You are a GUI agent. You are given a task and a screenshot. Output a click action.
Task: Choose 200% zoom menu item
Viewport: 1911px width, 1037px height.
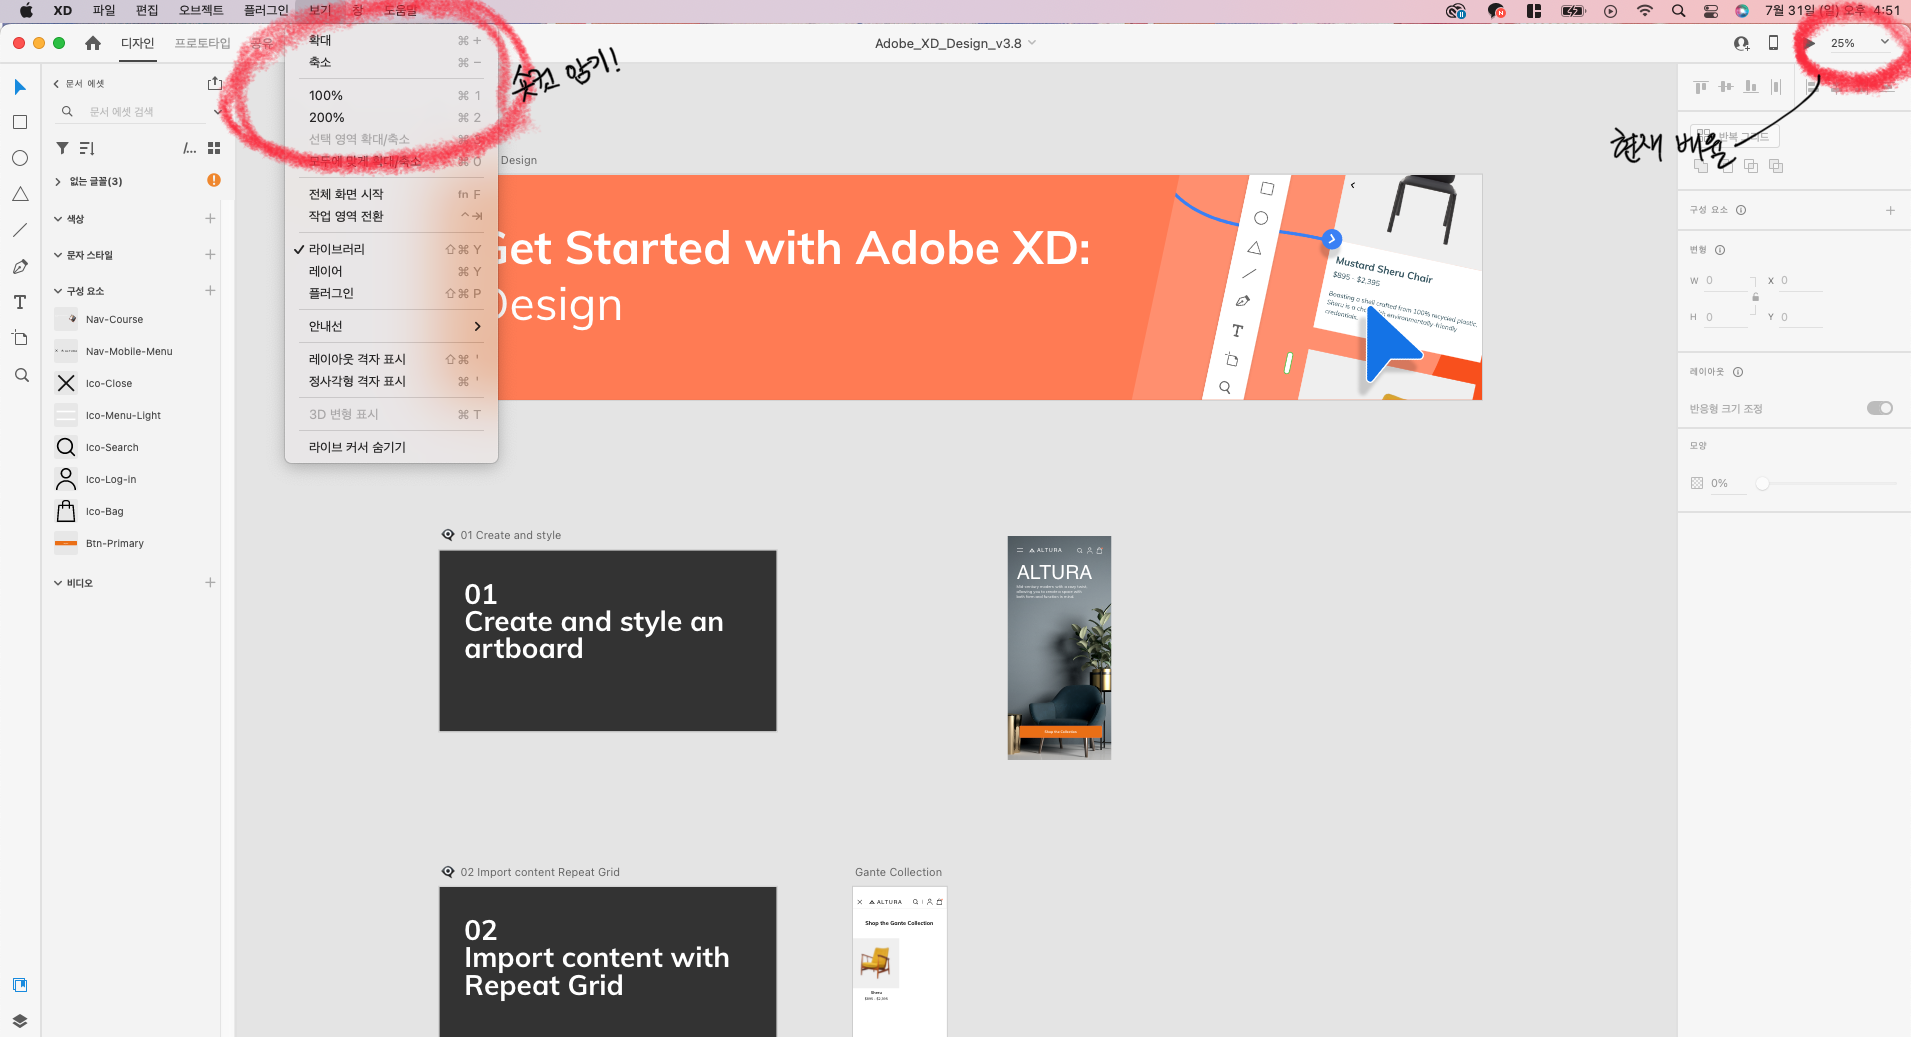click(x=391, y=118)
